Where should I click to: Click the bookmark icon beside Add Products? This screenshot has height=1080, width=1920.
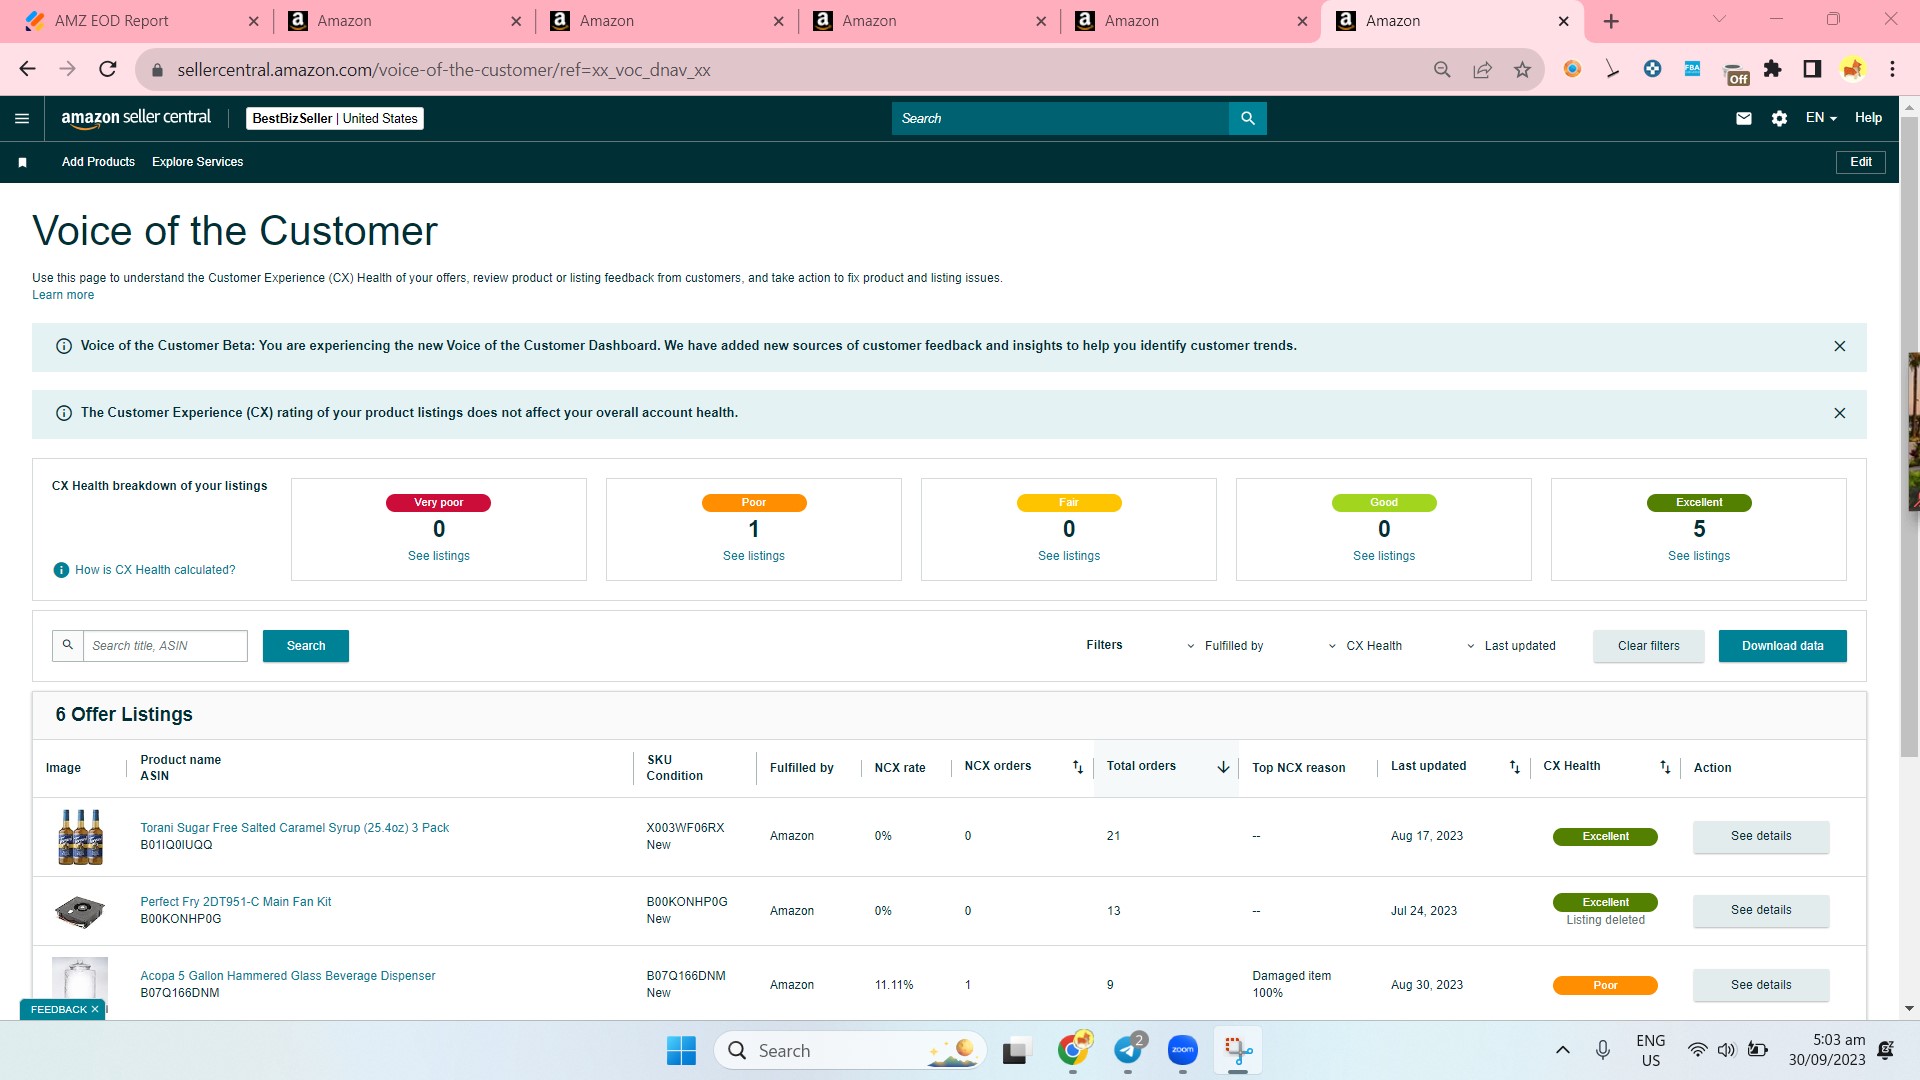(22, 162)
